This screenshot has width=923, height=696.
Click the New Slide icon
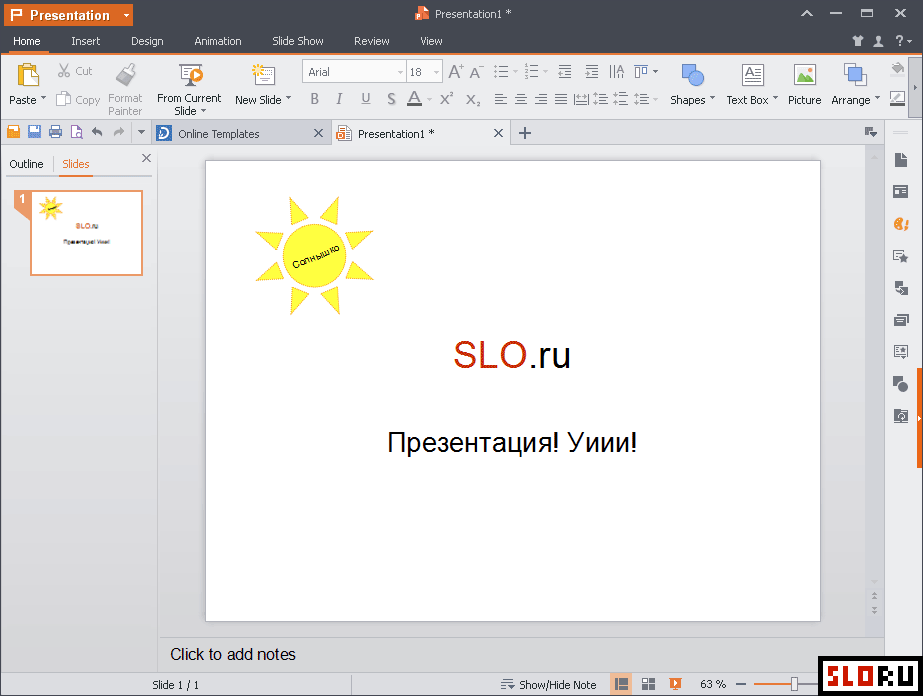tap(263, 75)
